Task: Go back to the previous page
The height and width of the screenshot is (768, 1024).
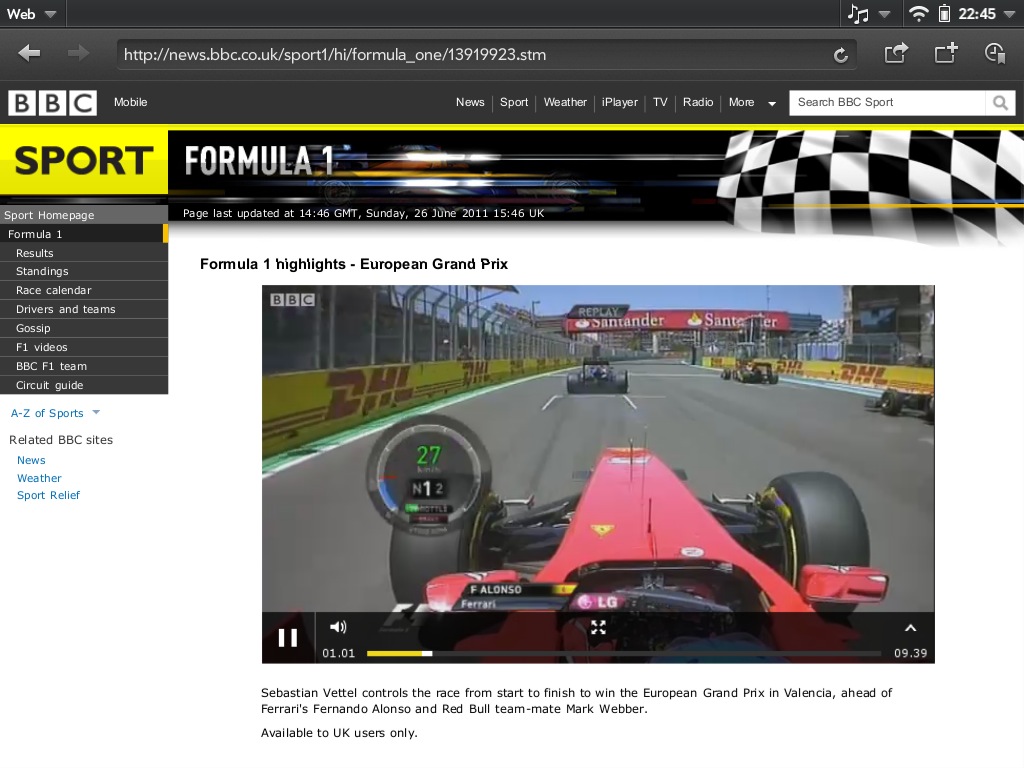Action: click(x=29, y=54)
